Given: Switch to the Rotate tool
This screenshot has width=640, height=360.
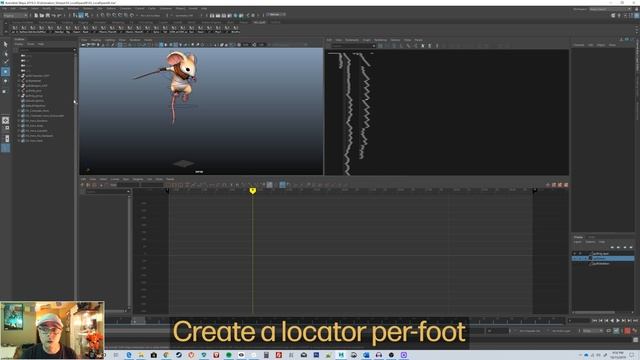Looking at the screenshot, I should click(x=5, y=82).
